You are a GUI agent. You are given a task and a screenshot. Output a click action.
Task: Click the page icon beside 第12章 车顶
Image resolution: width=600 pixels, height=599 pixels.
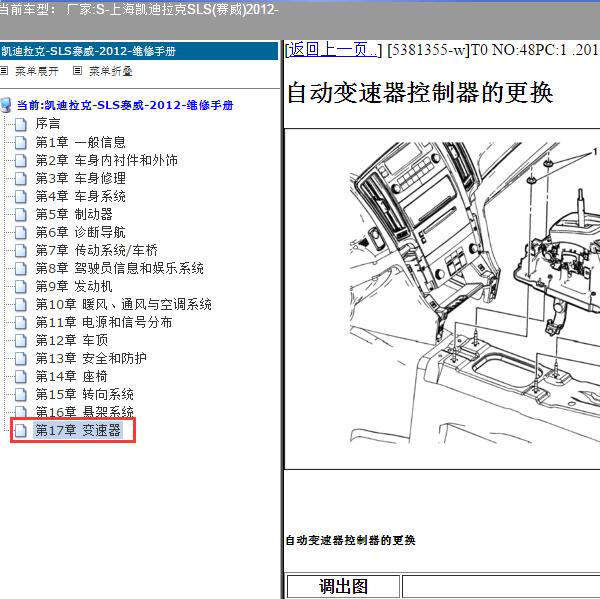coord(21,340)
